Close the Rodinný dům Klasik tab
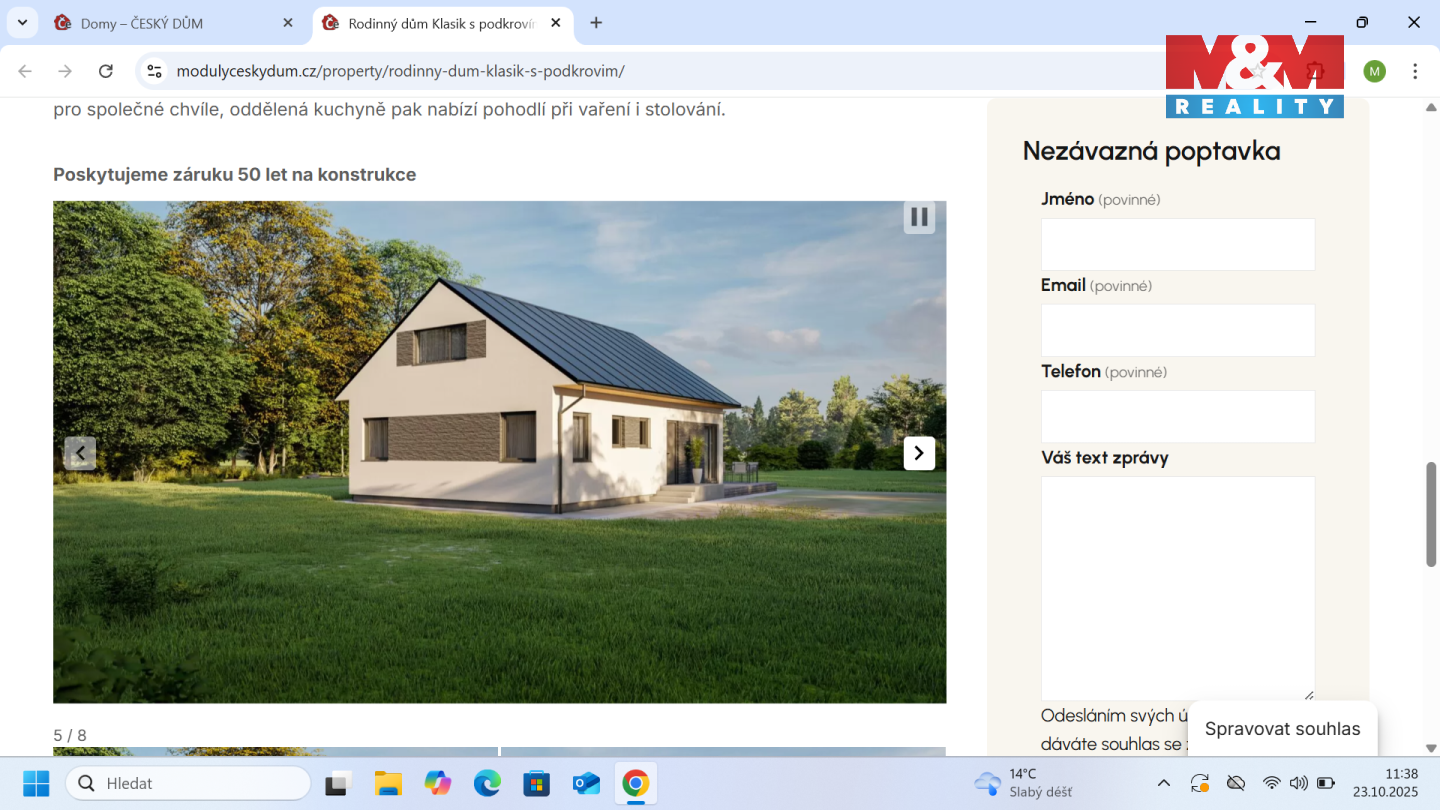 pos(556,23)
